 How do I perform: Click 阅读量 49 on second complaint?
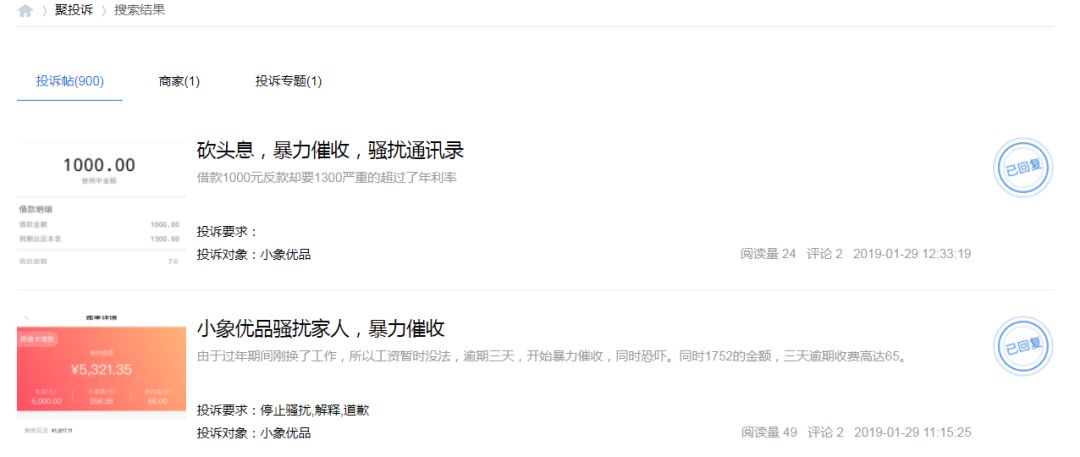(x=769, y=432)
